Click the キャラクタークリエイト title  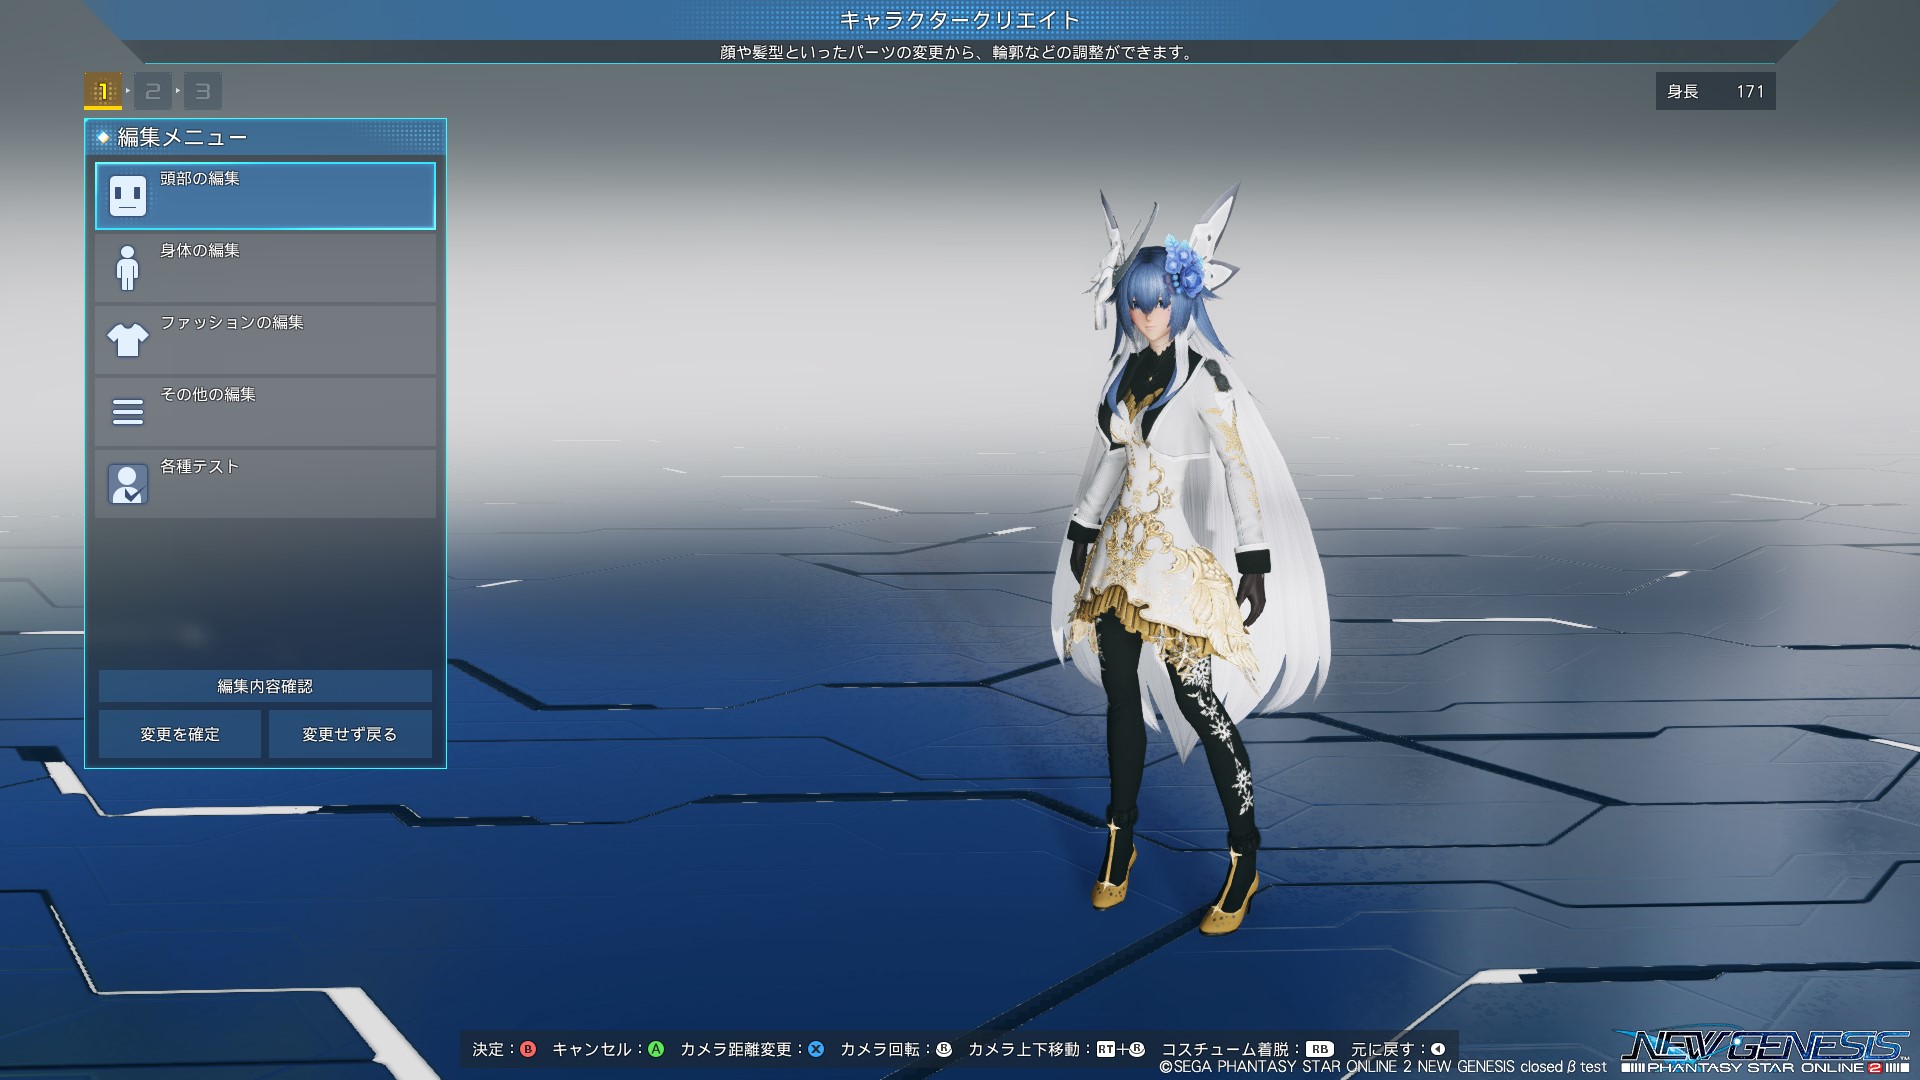coord(959,20)
